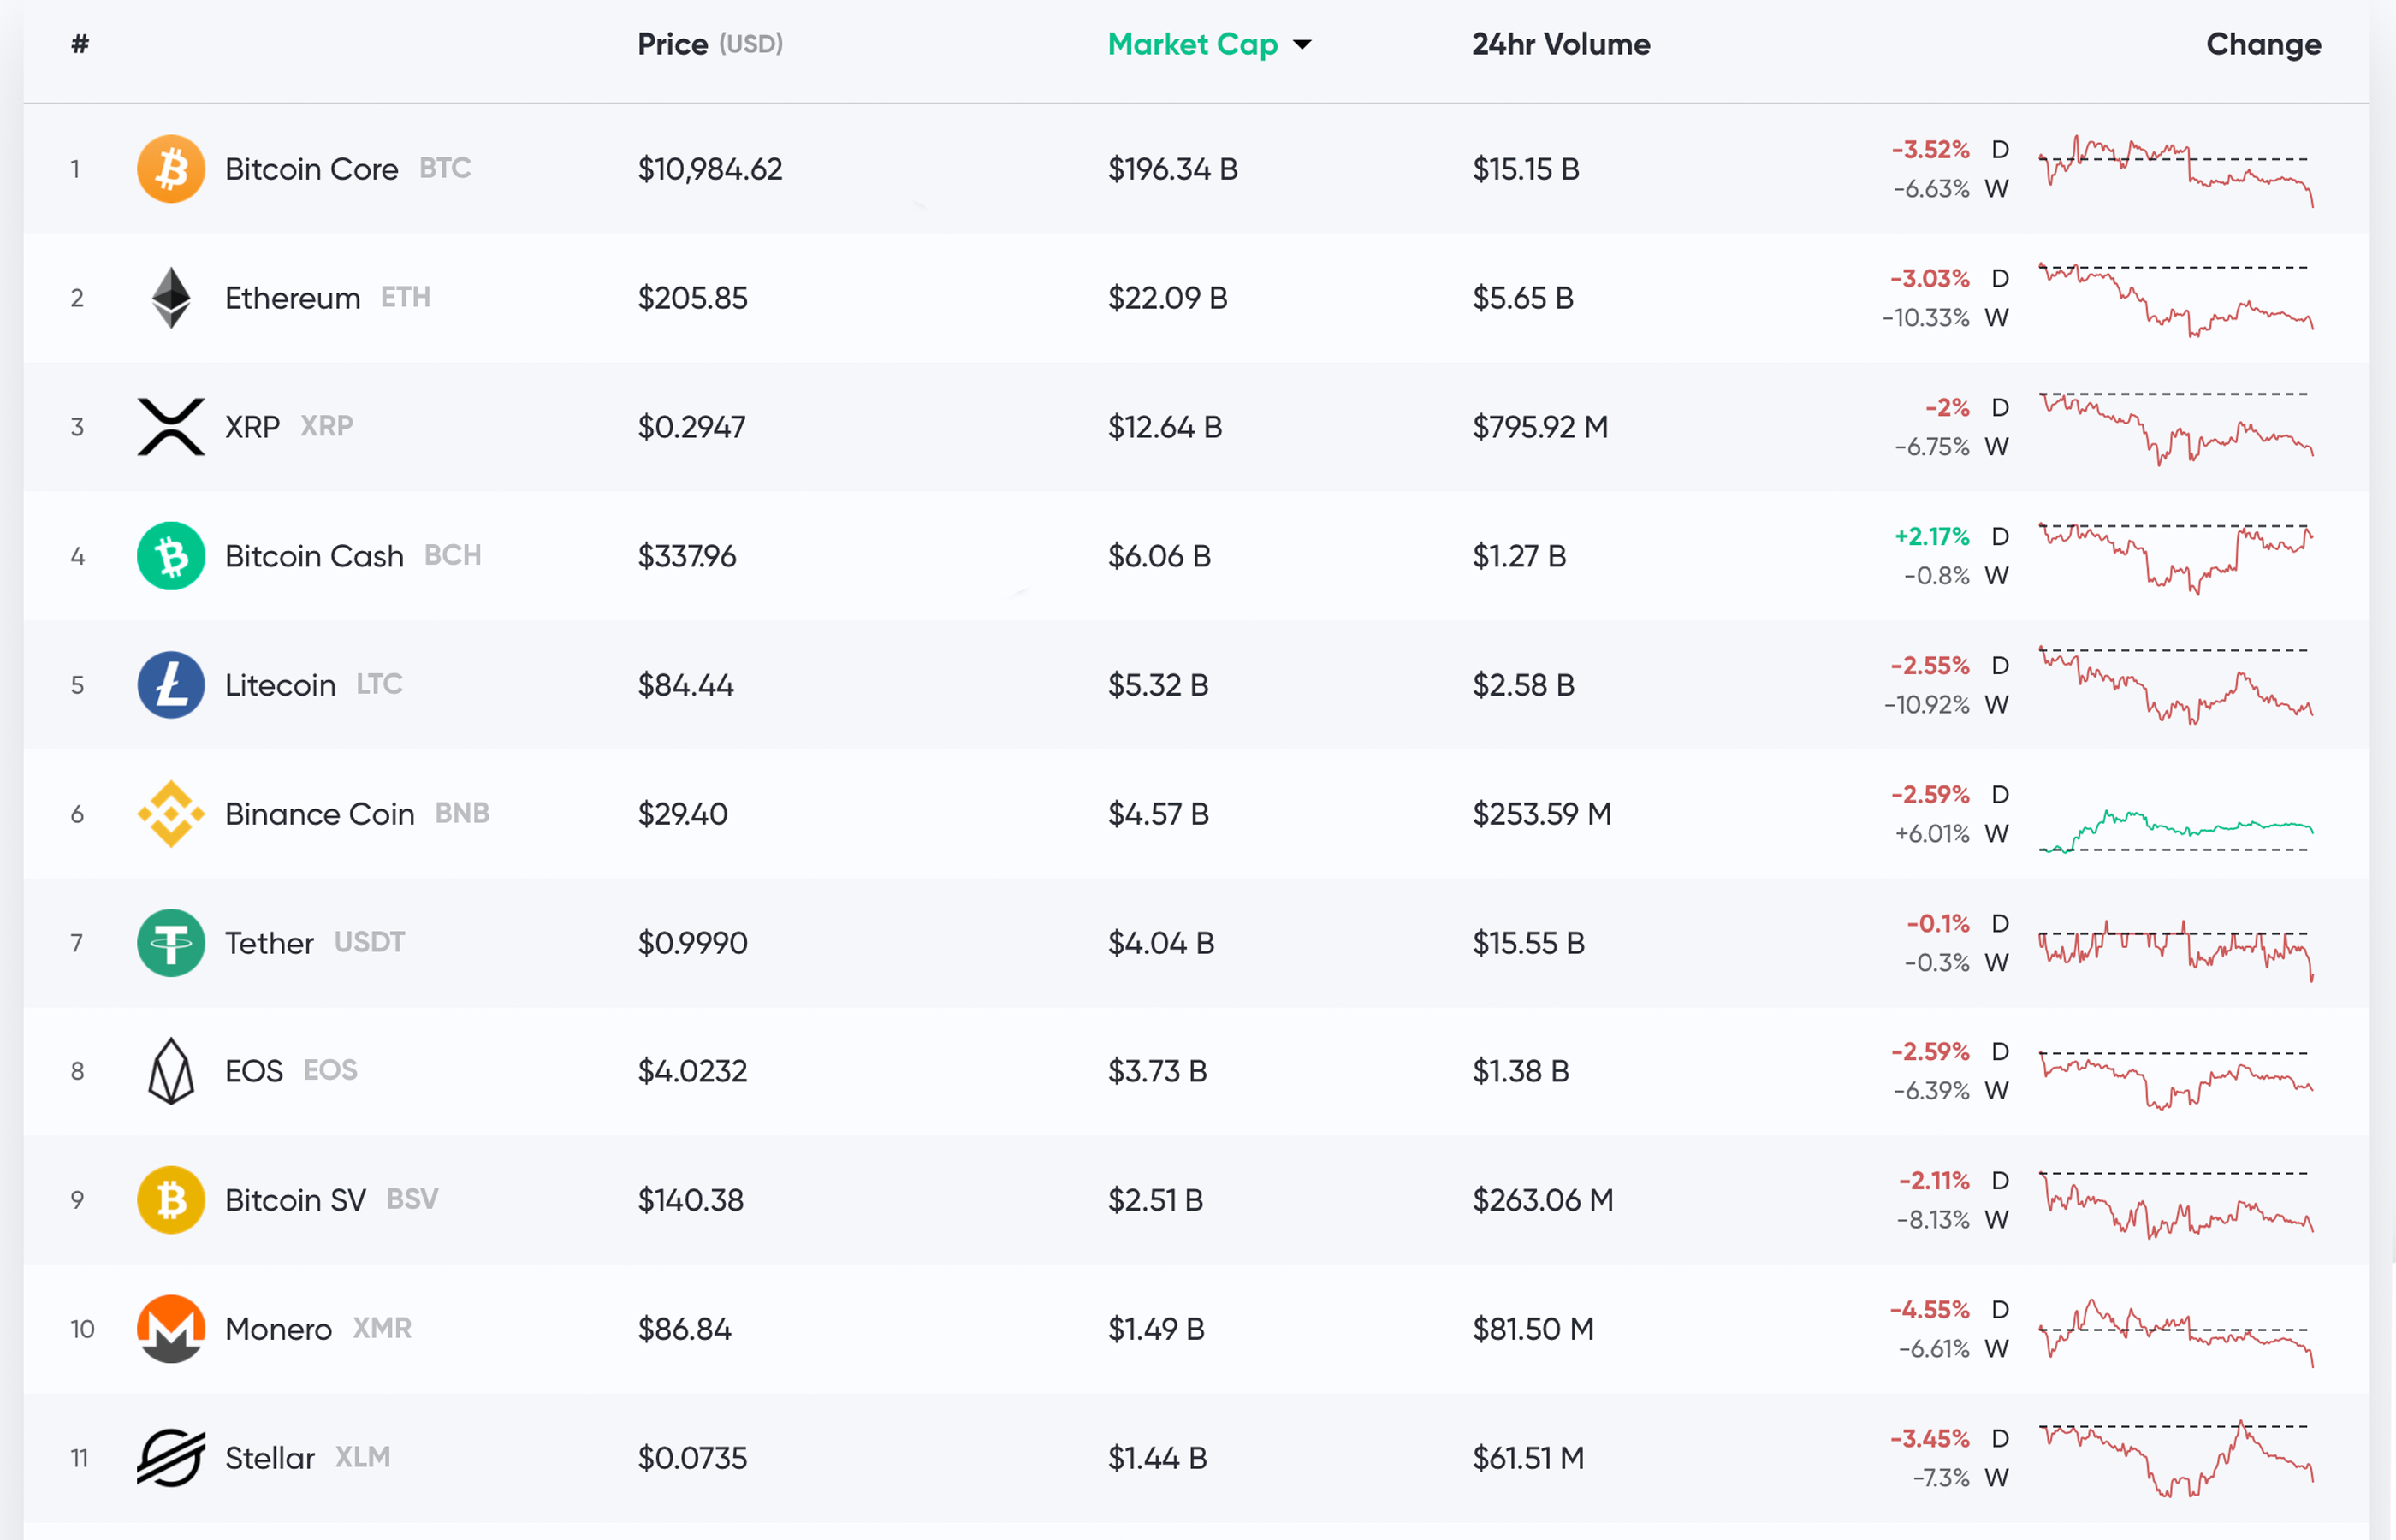Select the $15.55 B Tether volume

coord(1528,943)
